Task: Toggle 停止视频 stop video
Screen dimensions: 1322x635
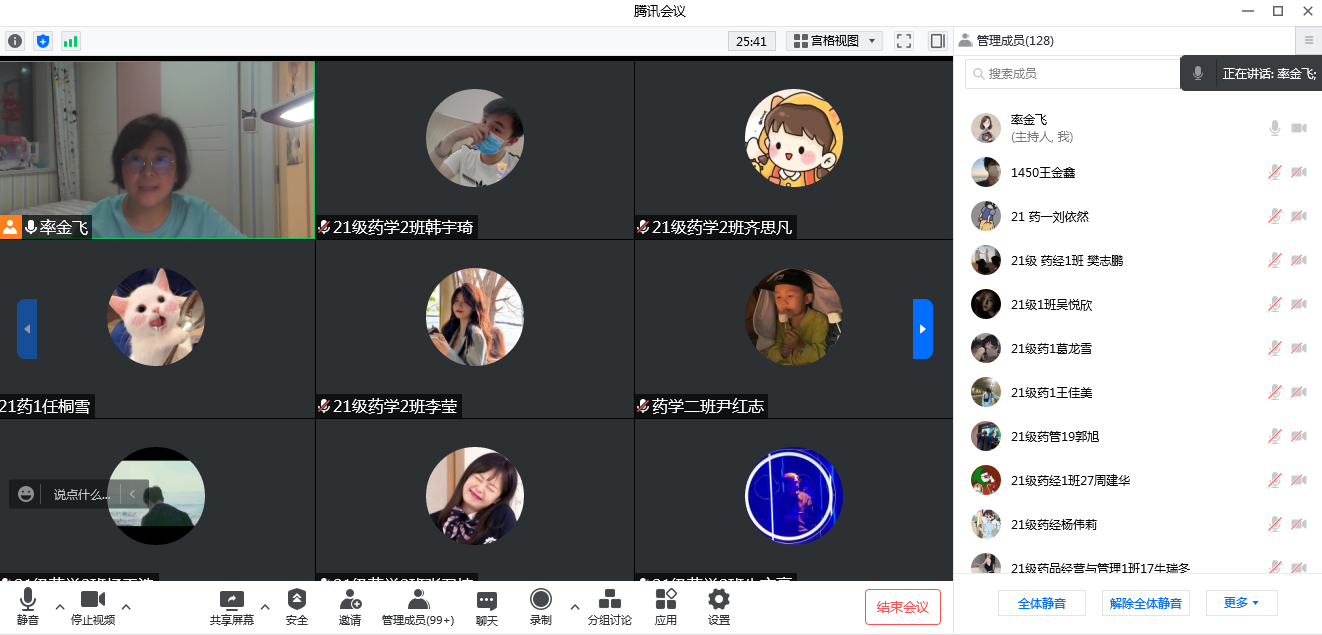Action: tap(93, 607)
